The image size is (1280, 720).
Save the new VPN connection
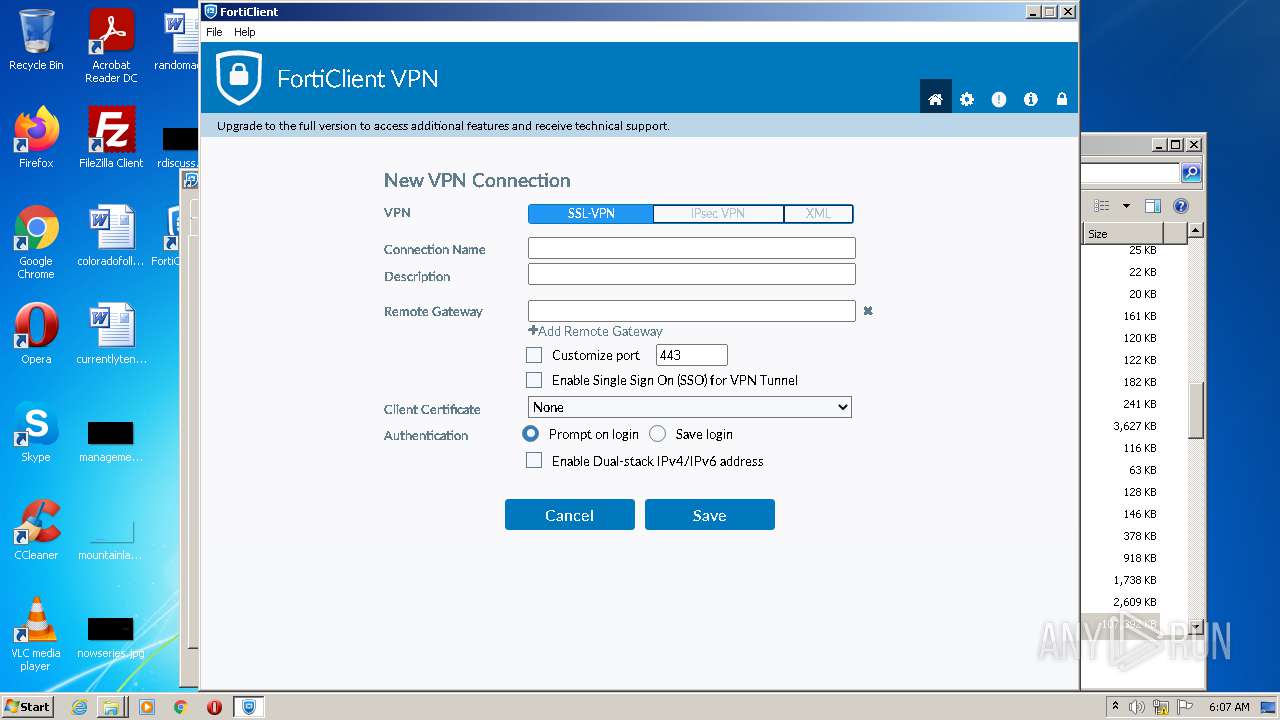tap(710, 515)
